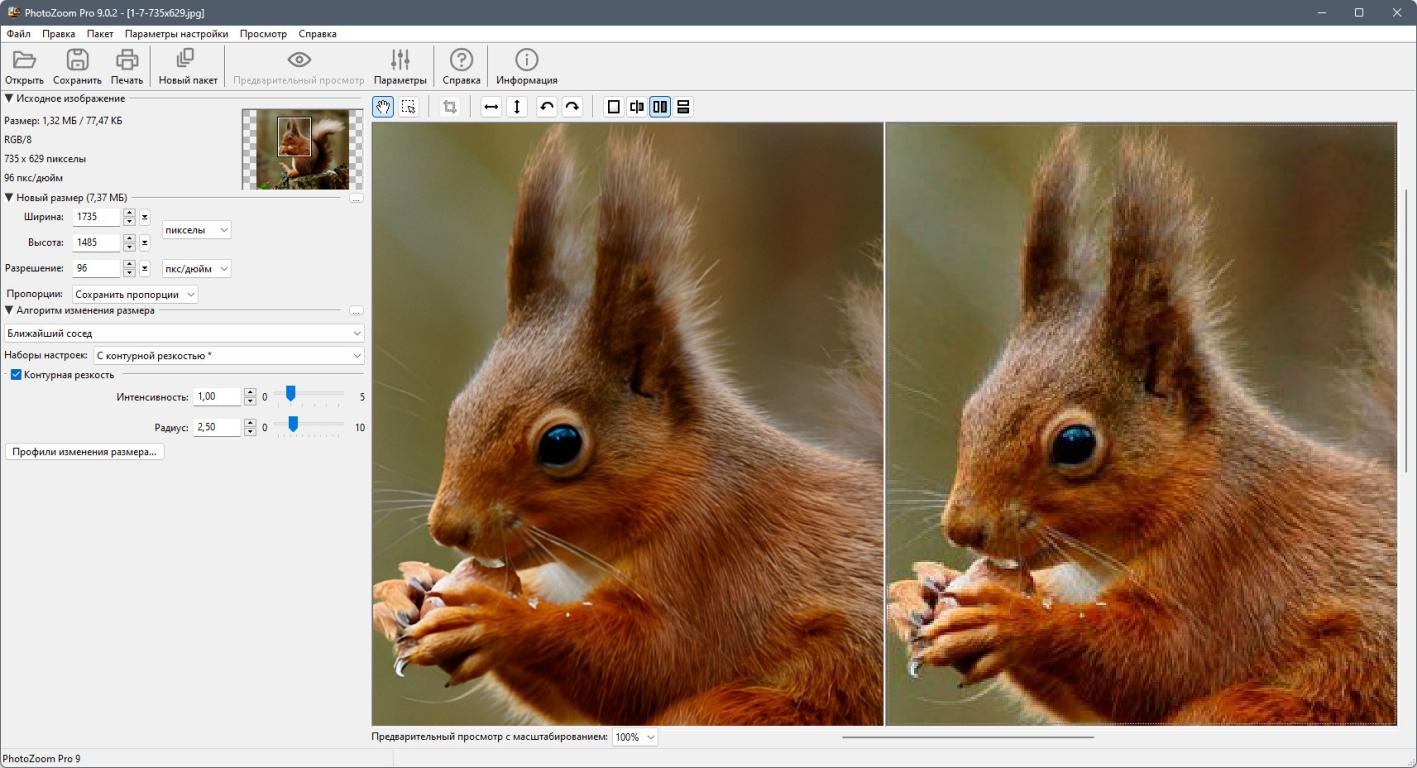Enable the vertical split-line preview mode
Screen dimensions: 1417x768
tap(637, 107)
